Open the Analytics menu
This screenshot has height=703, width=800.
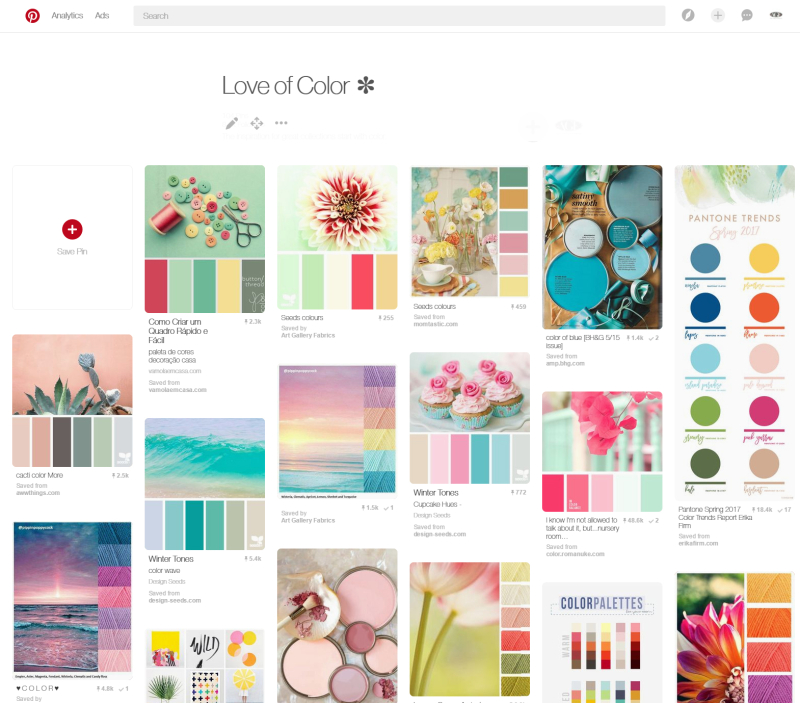pyautogui.click(x=67, y=15)
